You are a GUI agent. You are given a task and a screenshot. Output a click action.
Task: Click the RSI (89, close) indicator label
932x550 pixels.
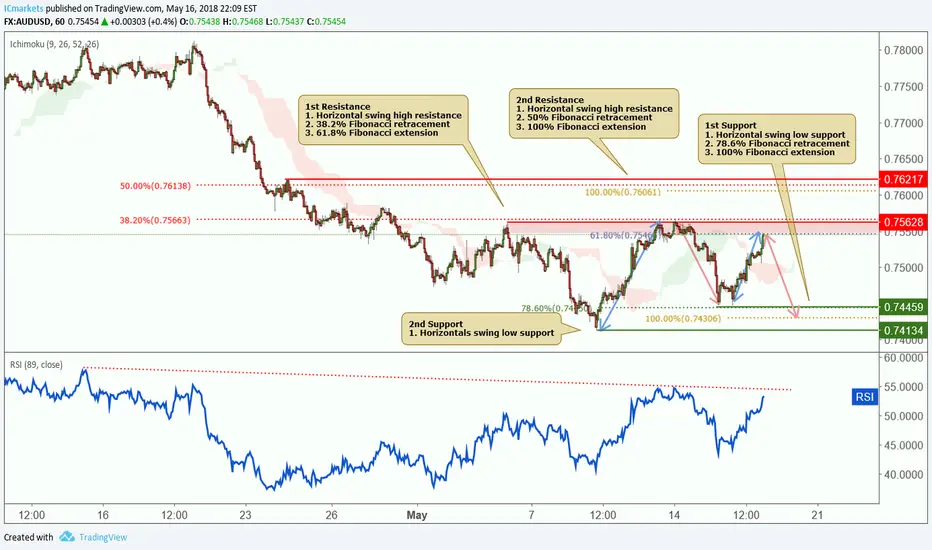36,364
